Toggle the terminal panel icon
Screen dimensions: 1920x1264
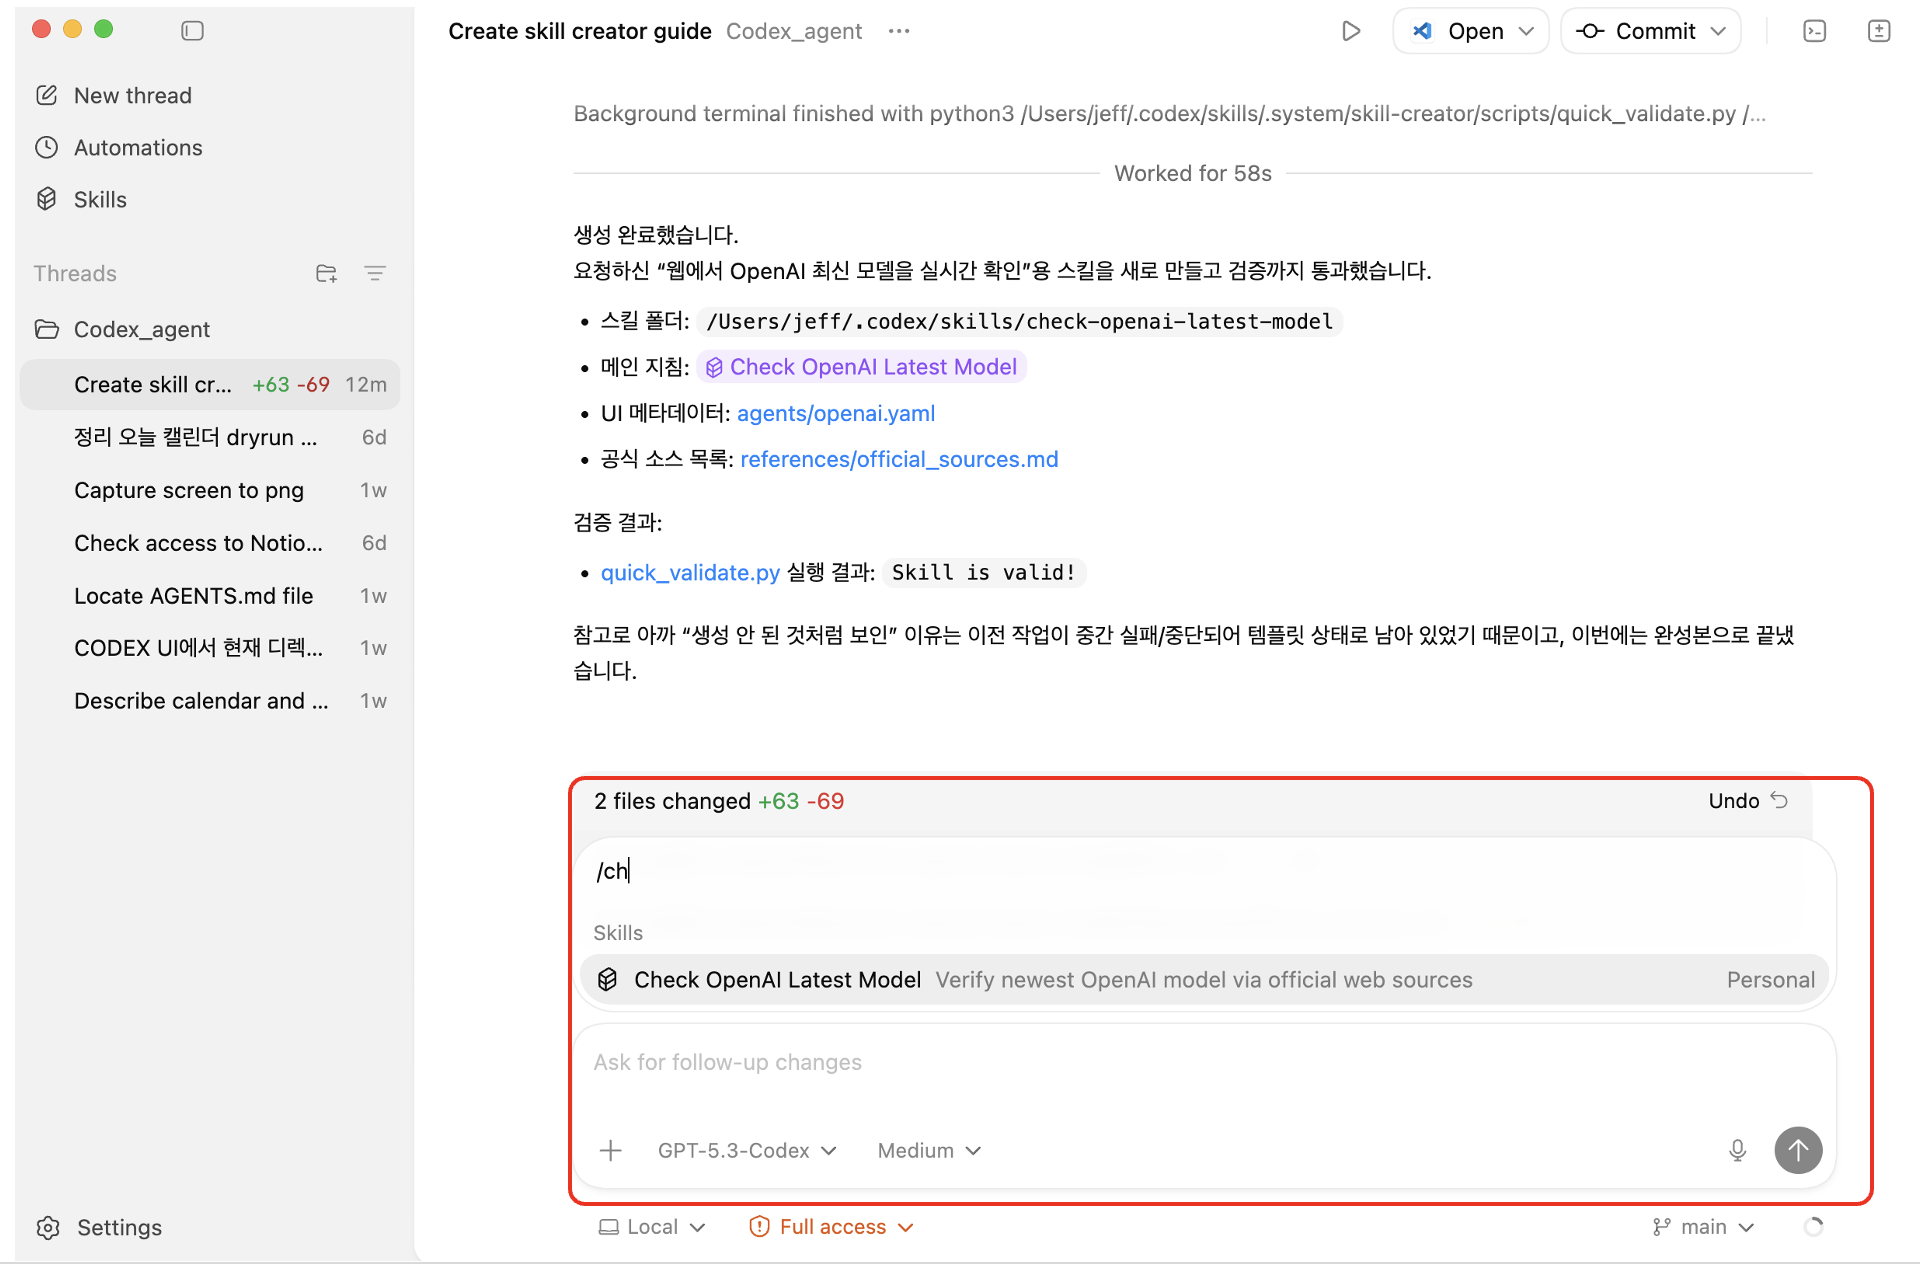[x=1815, y=31]
